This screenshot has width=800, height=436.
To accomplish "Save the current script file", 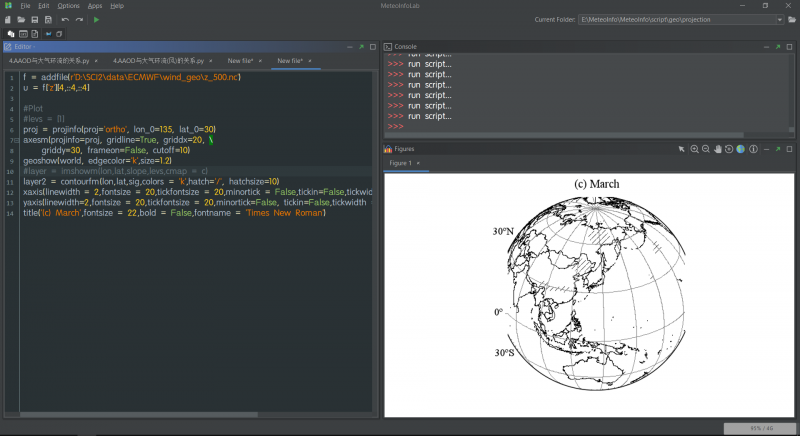I will click(35, 19).
